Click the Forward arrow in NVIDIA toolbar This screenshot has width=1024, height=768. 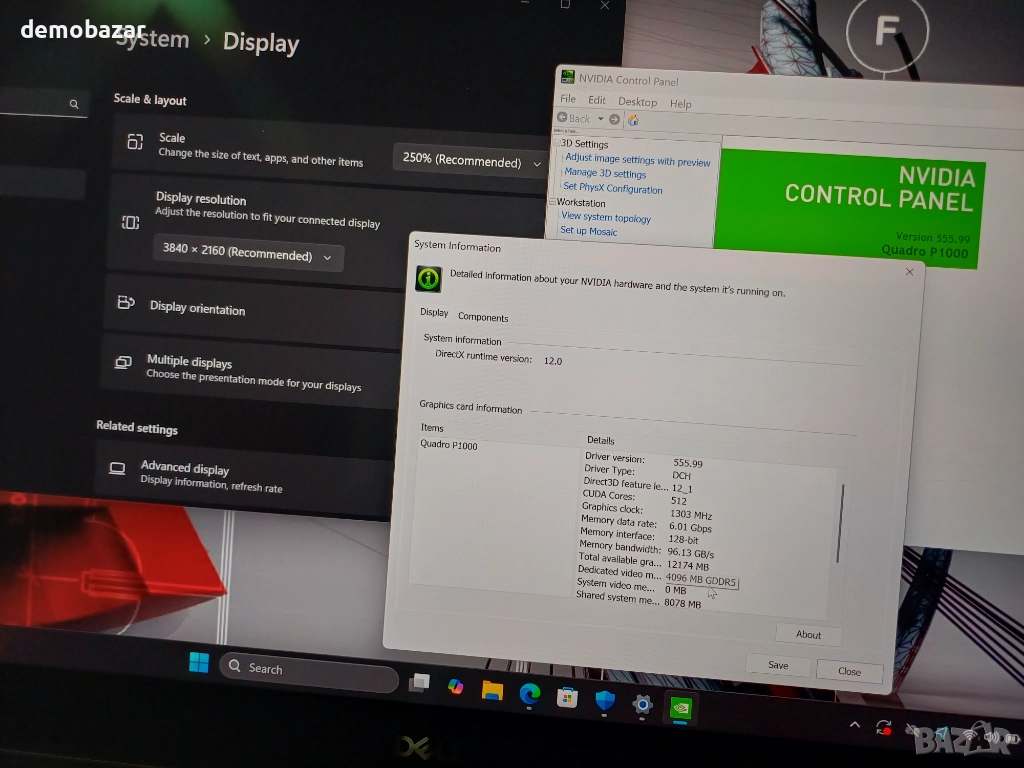(x=614, y=119)
